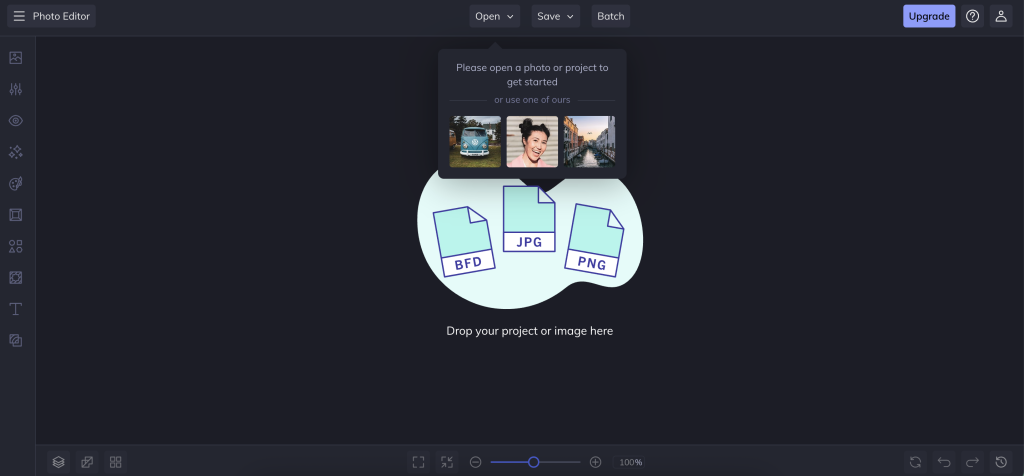Choose the vintage van sample photo
The image size is (1024, 476).
475,142
